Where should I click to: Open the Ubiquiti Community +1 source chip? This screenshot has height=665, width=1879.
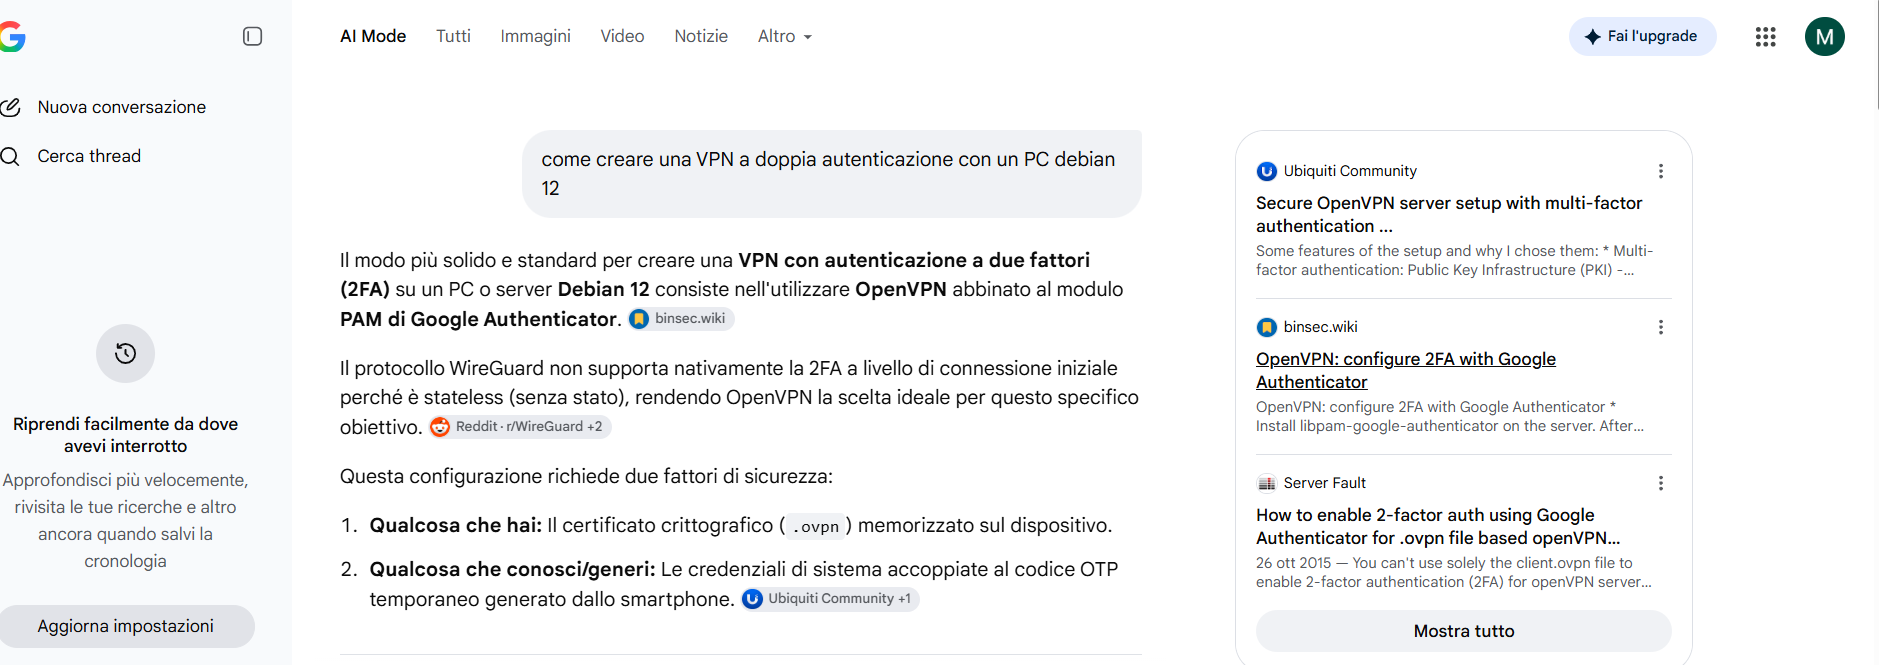pyautogui.click(x=830, y=599)
